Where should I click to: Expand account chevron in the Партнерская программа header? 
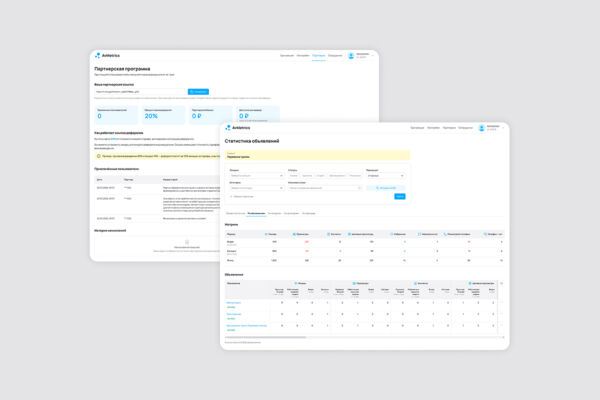373,56
